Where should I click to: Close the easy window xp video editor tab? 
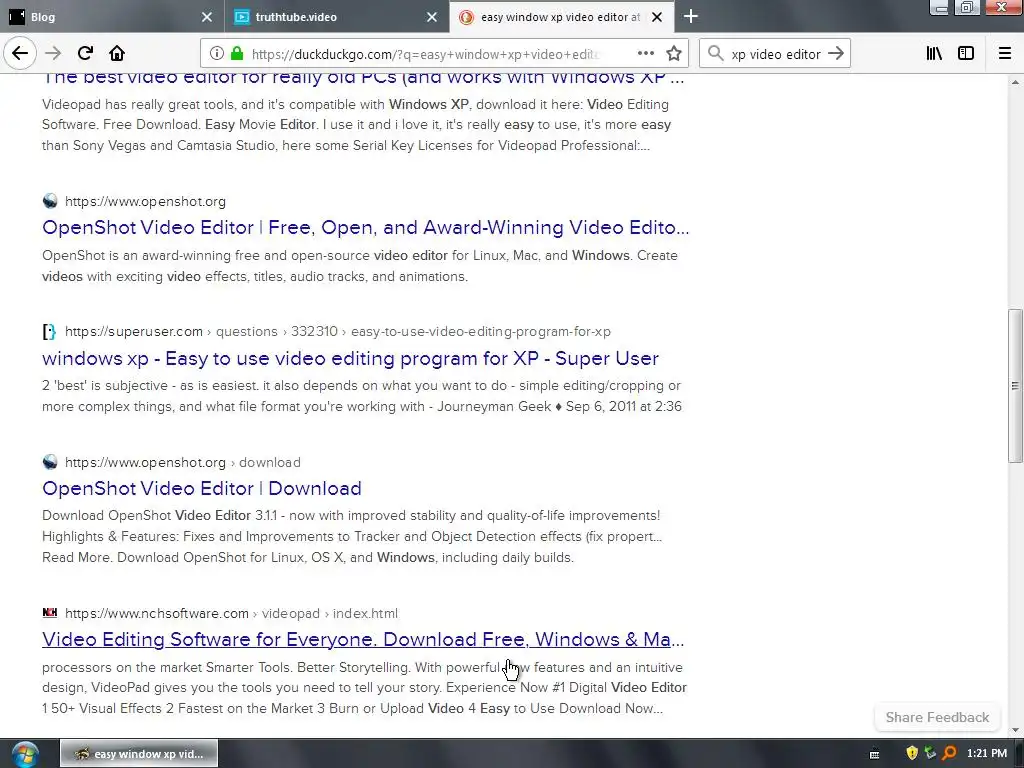[657, 17]
